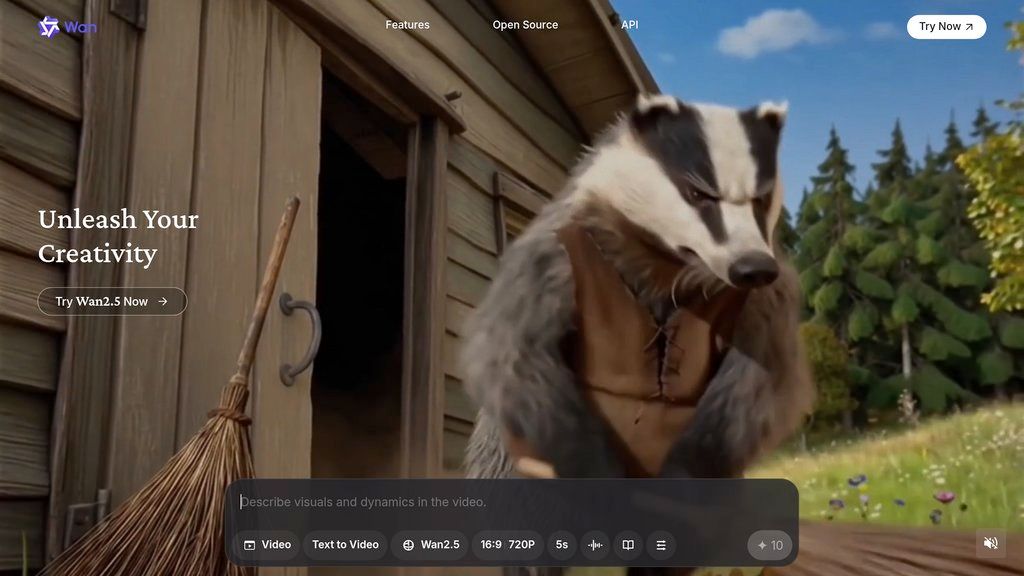Click the Try Now button in header
This screenshot has width=1024, height=576.
(x=946, y=27)
